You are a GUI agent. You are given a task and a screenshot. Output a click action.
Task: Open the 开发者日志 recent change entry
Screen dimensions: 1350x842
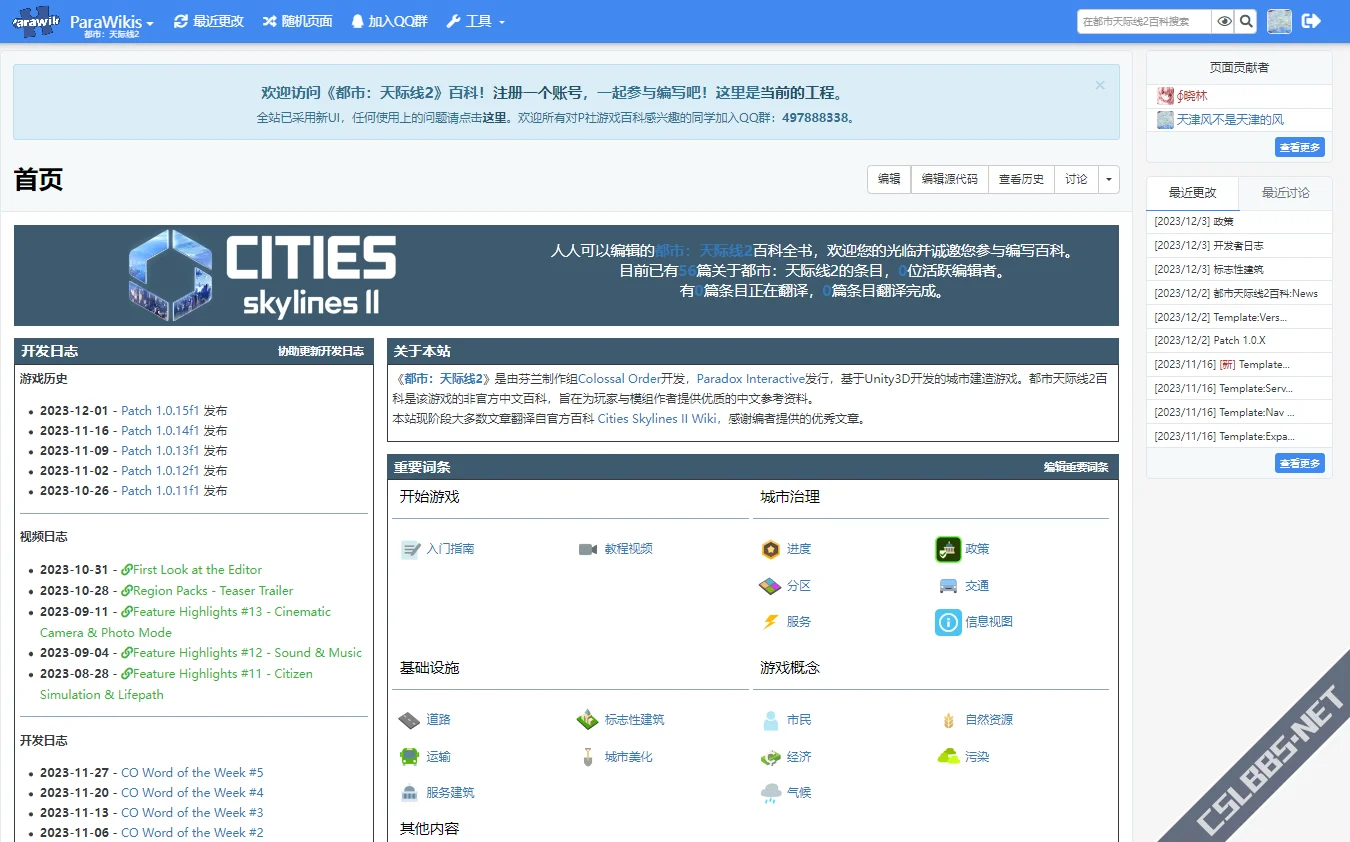tap(1239, 245)
